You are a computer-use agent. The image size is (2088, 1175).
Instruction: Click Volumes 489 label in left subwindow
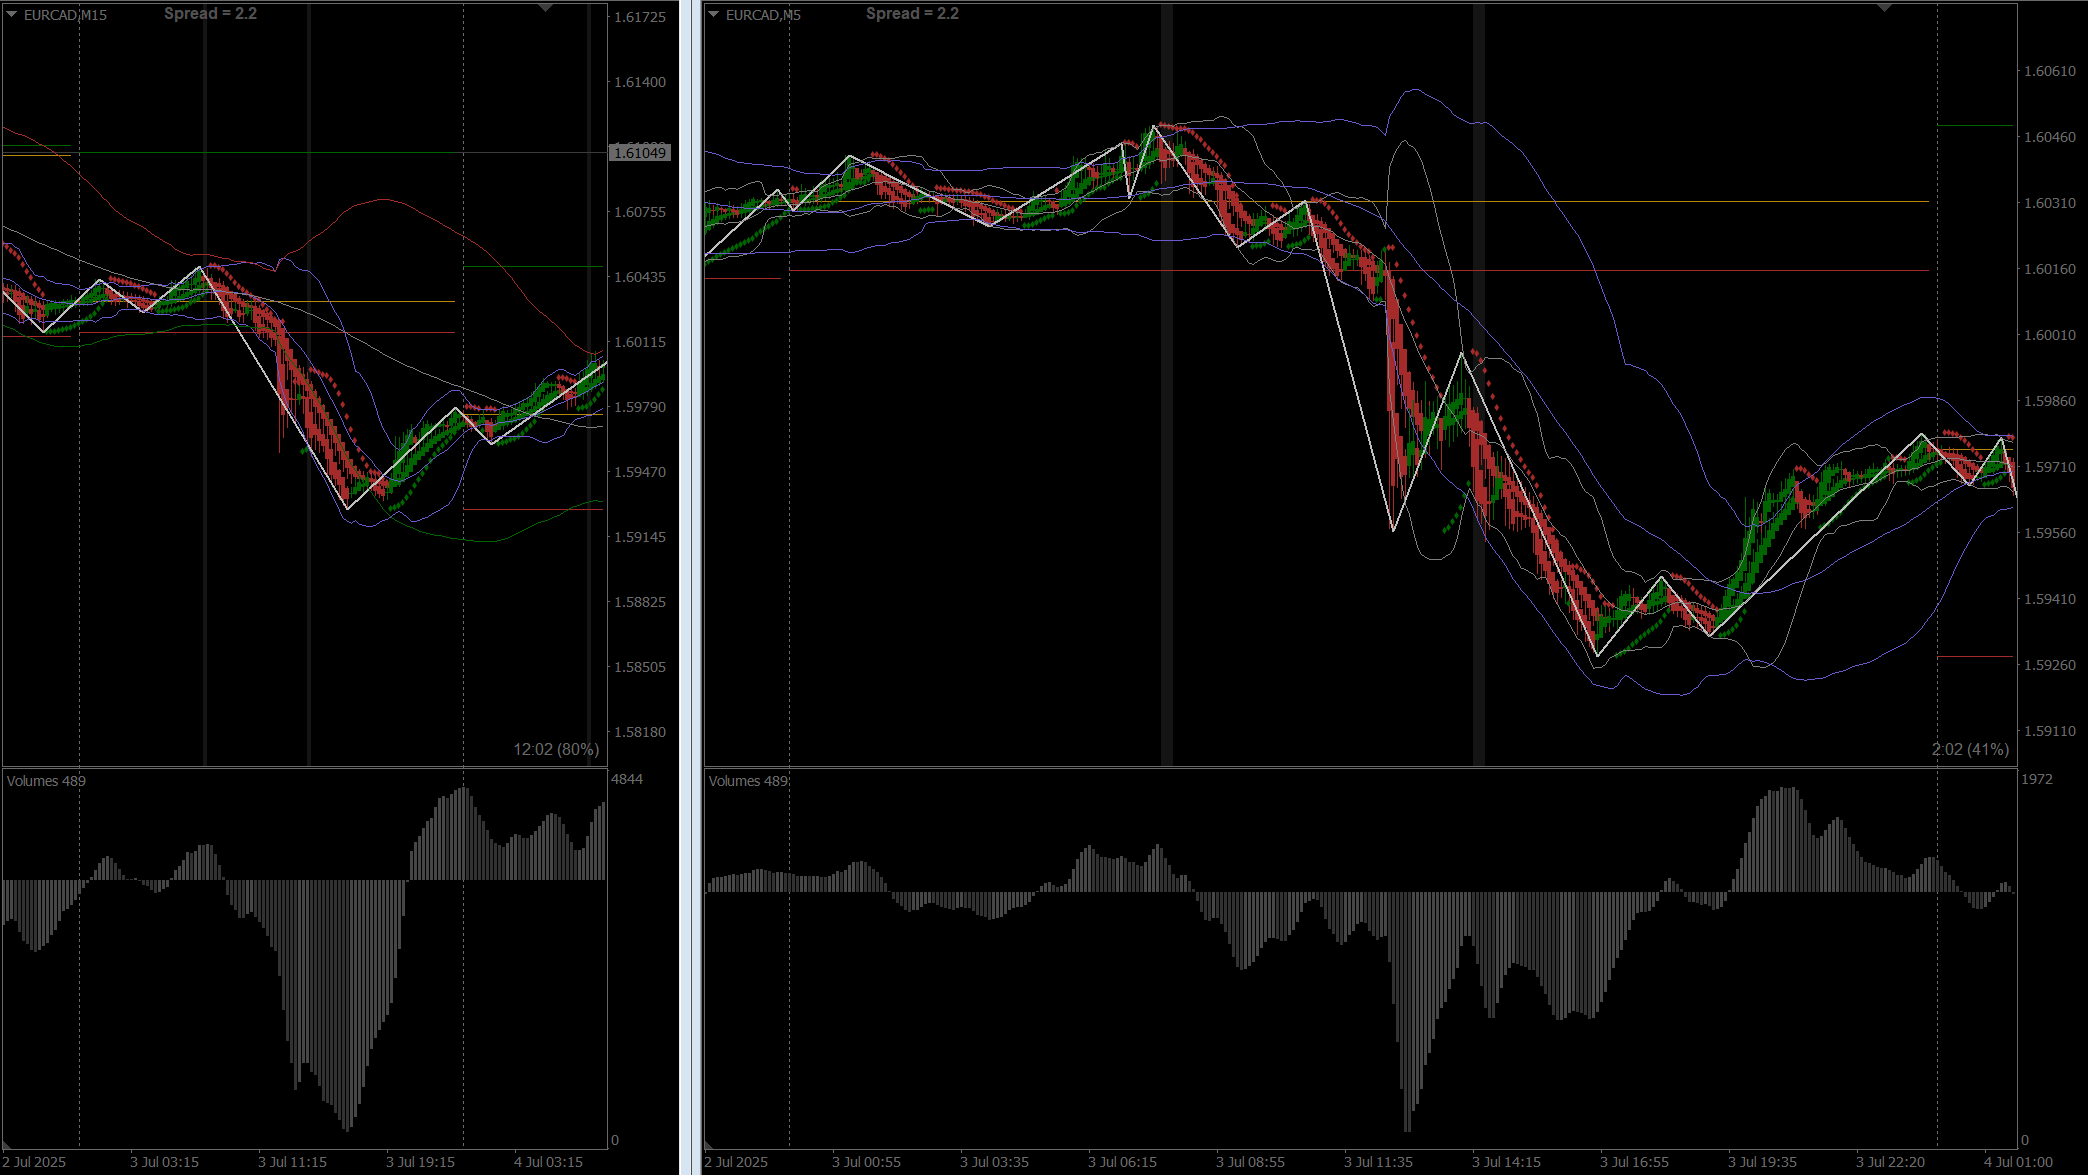46,781
